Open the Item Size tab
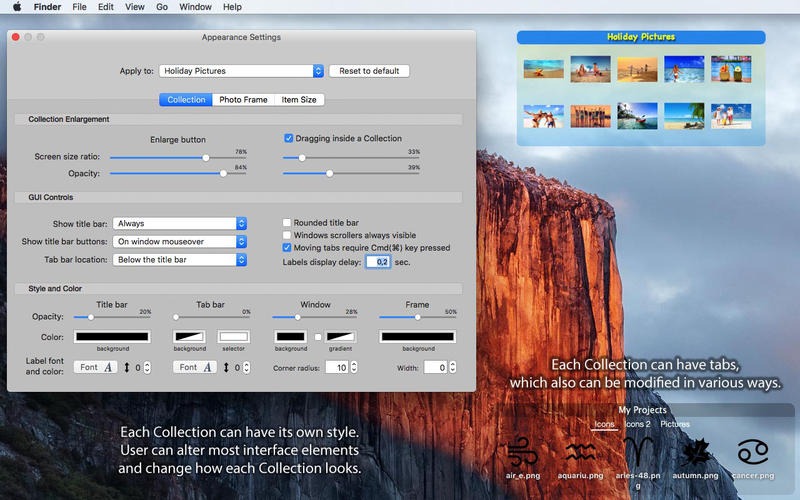This screenshot has width=800, height=500. click(299, 100)
